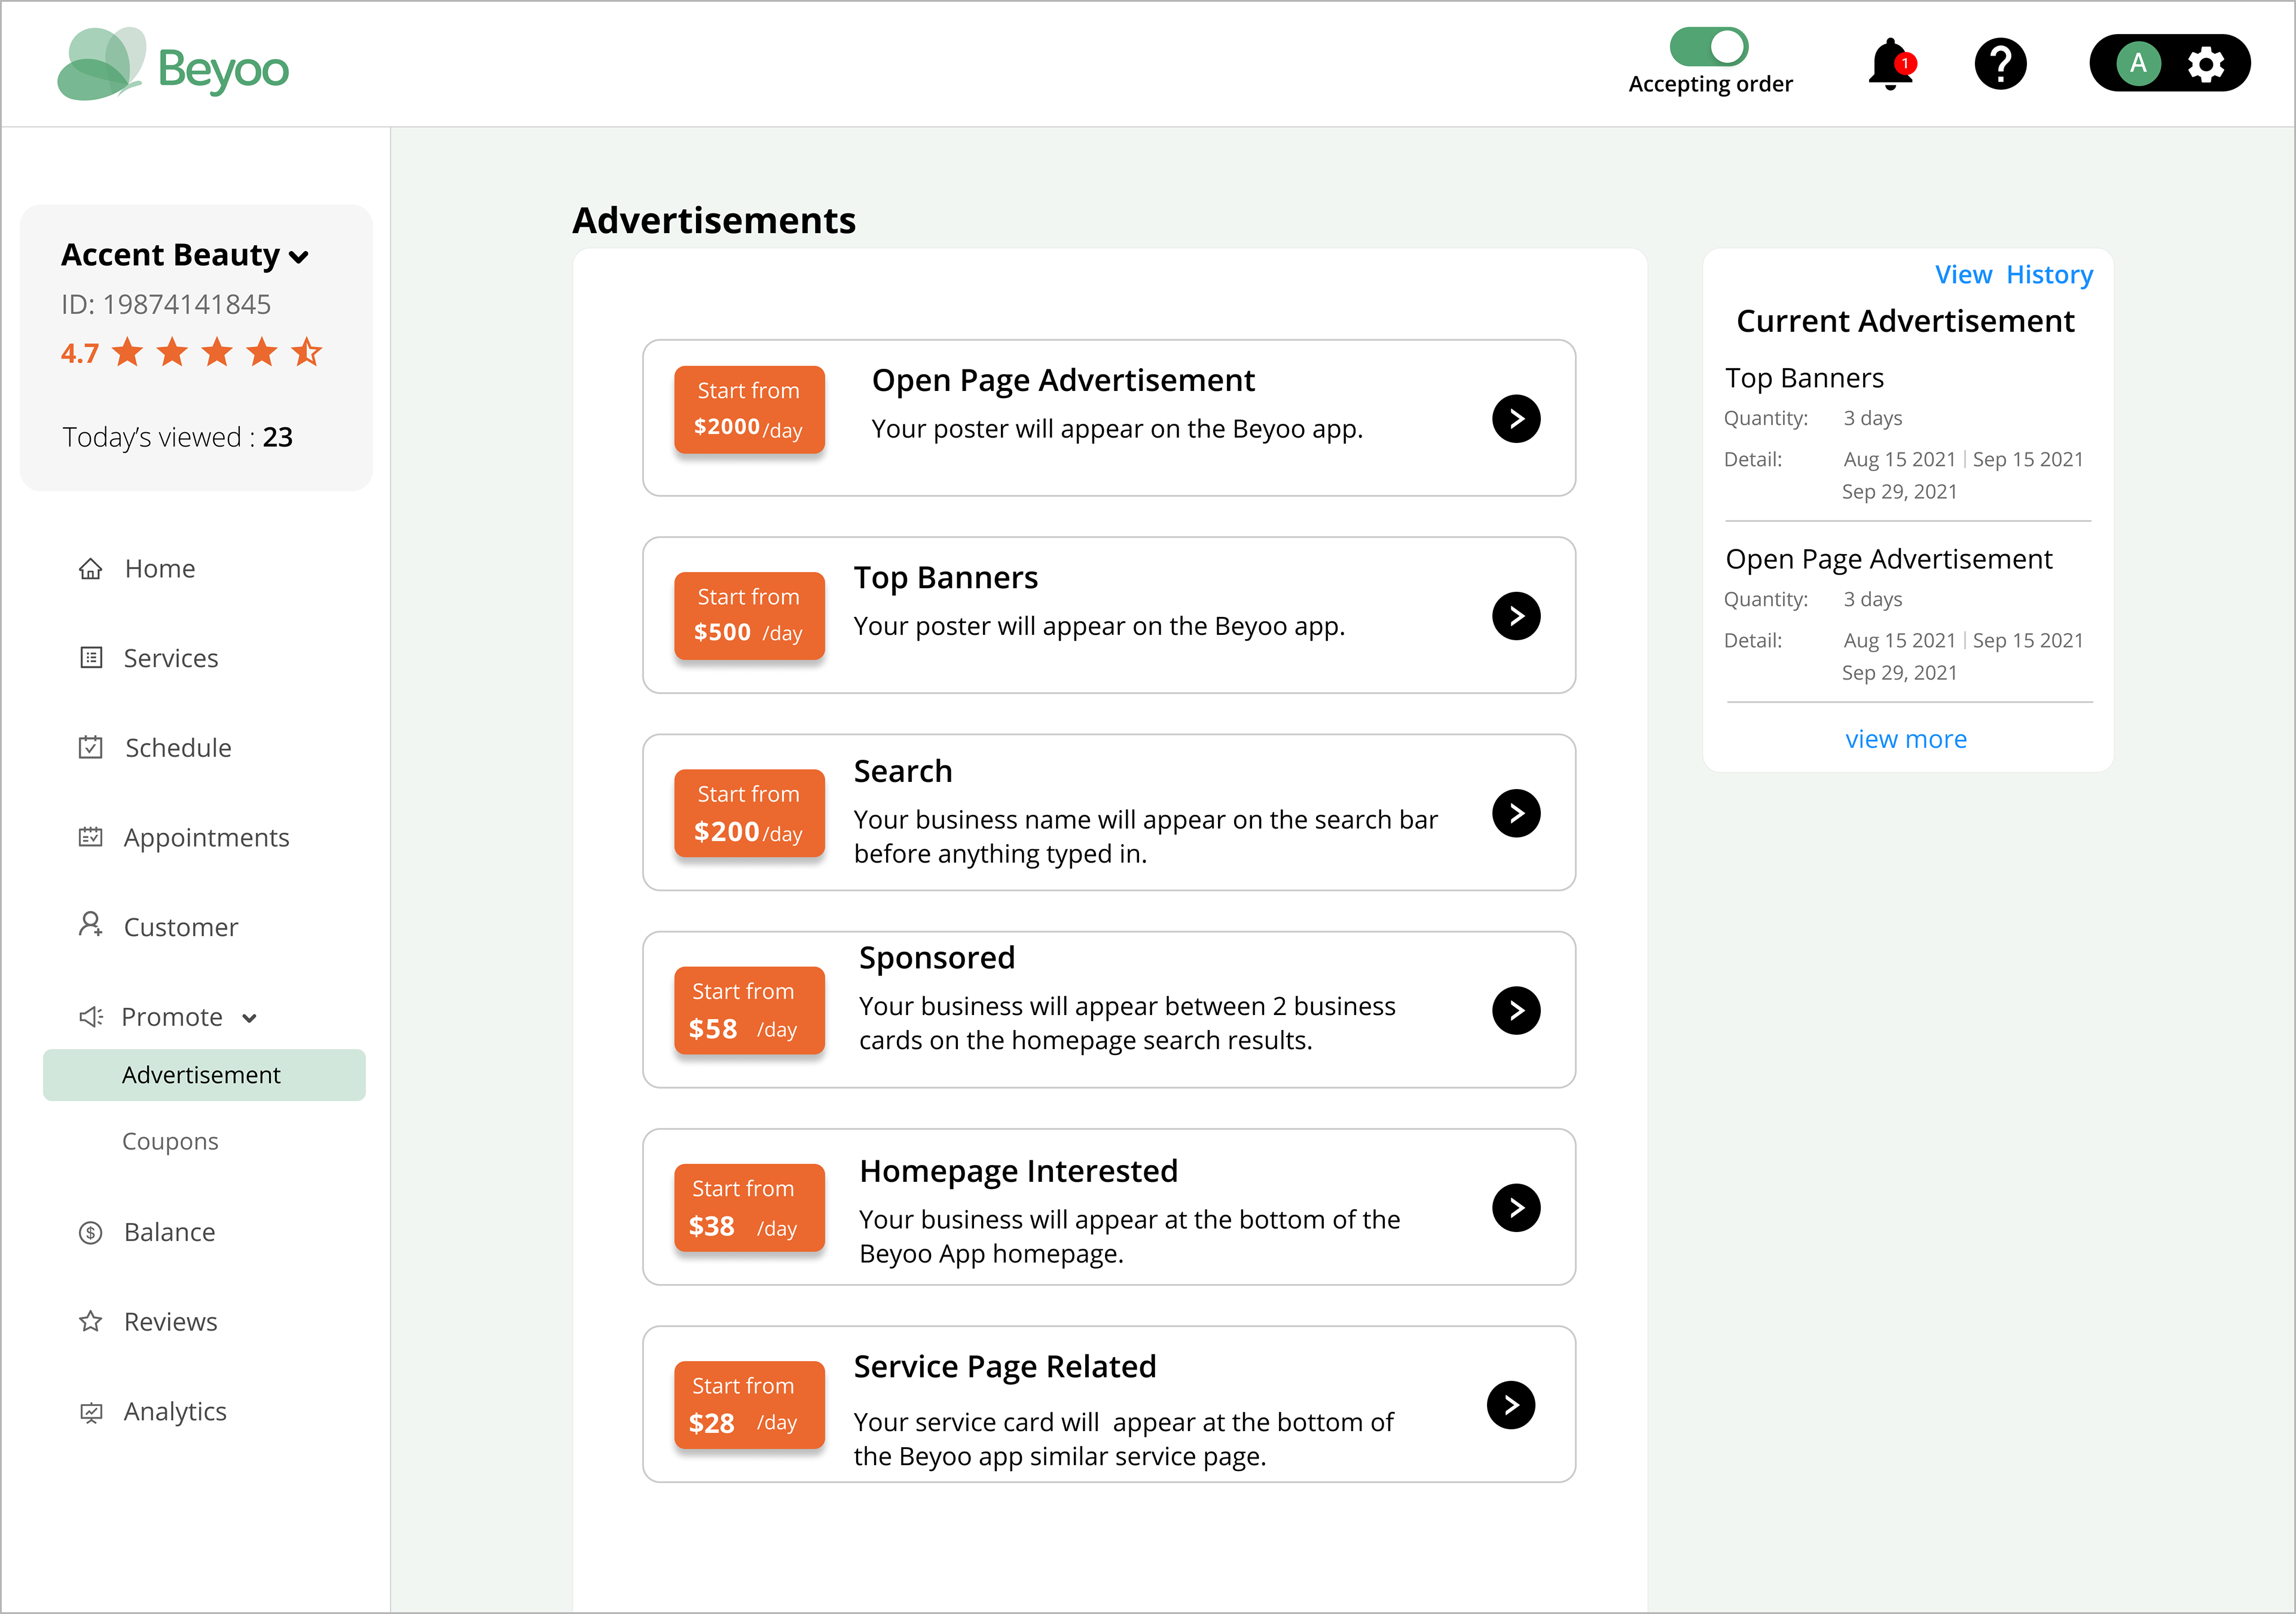Viewport: 2296px width, 1614px height.
Task: Open arrow for Top Banners card
Action: tap(1516, 616)
